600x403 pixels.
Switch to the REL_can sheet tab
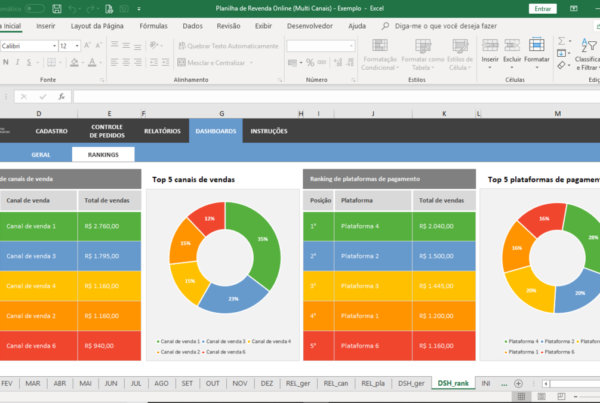click(336, 383)
